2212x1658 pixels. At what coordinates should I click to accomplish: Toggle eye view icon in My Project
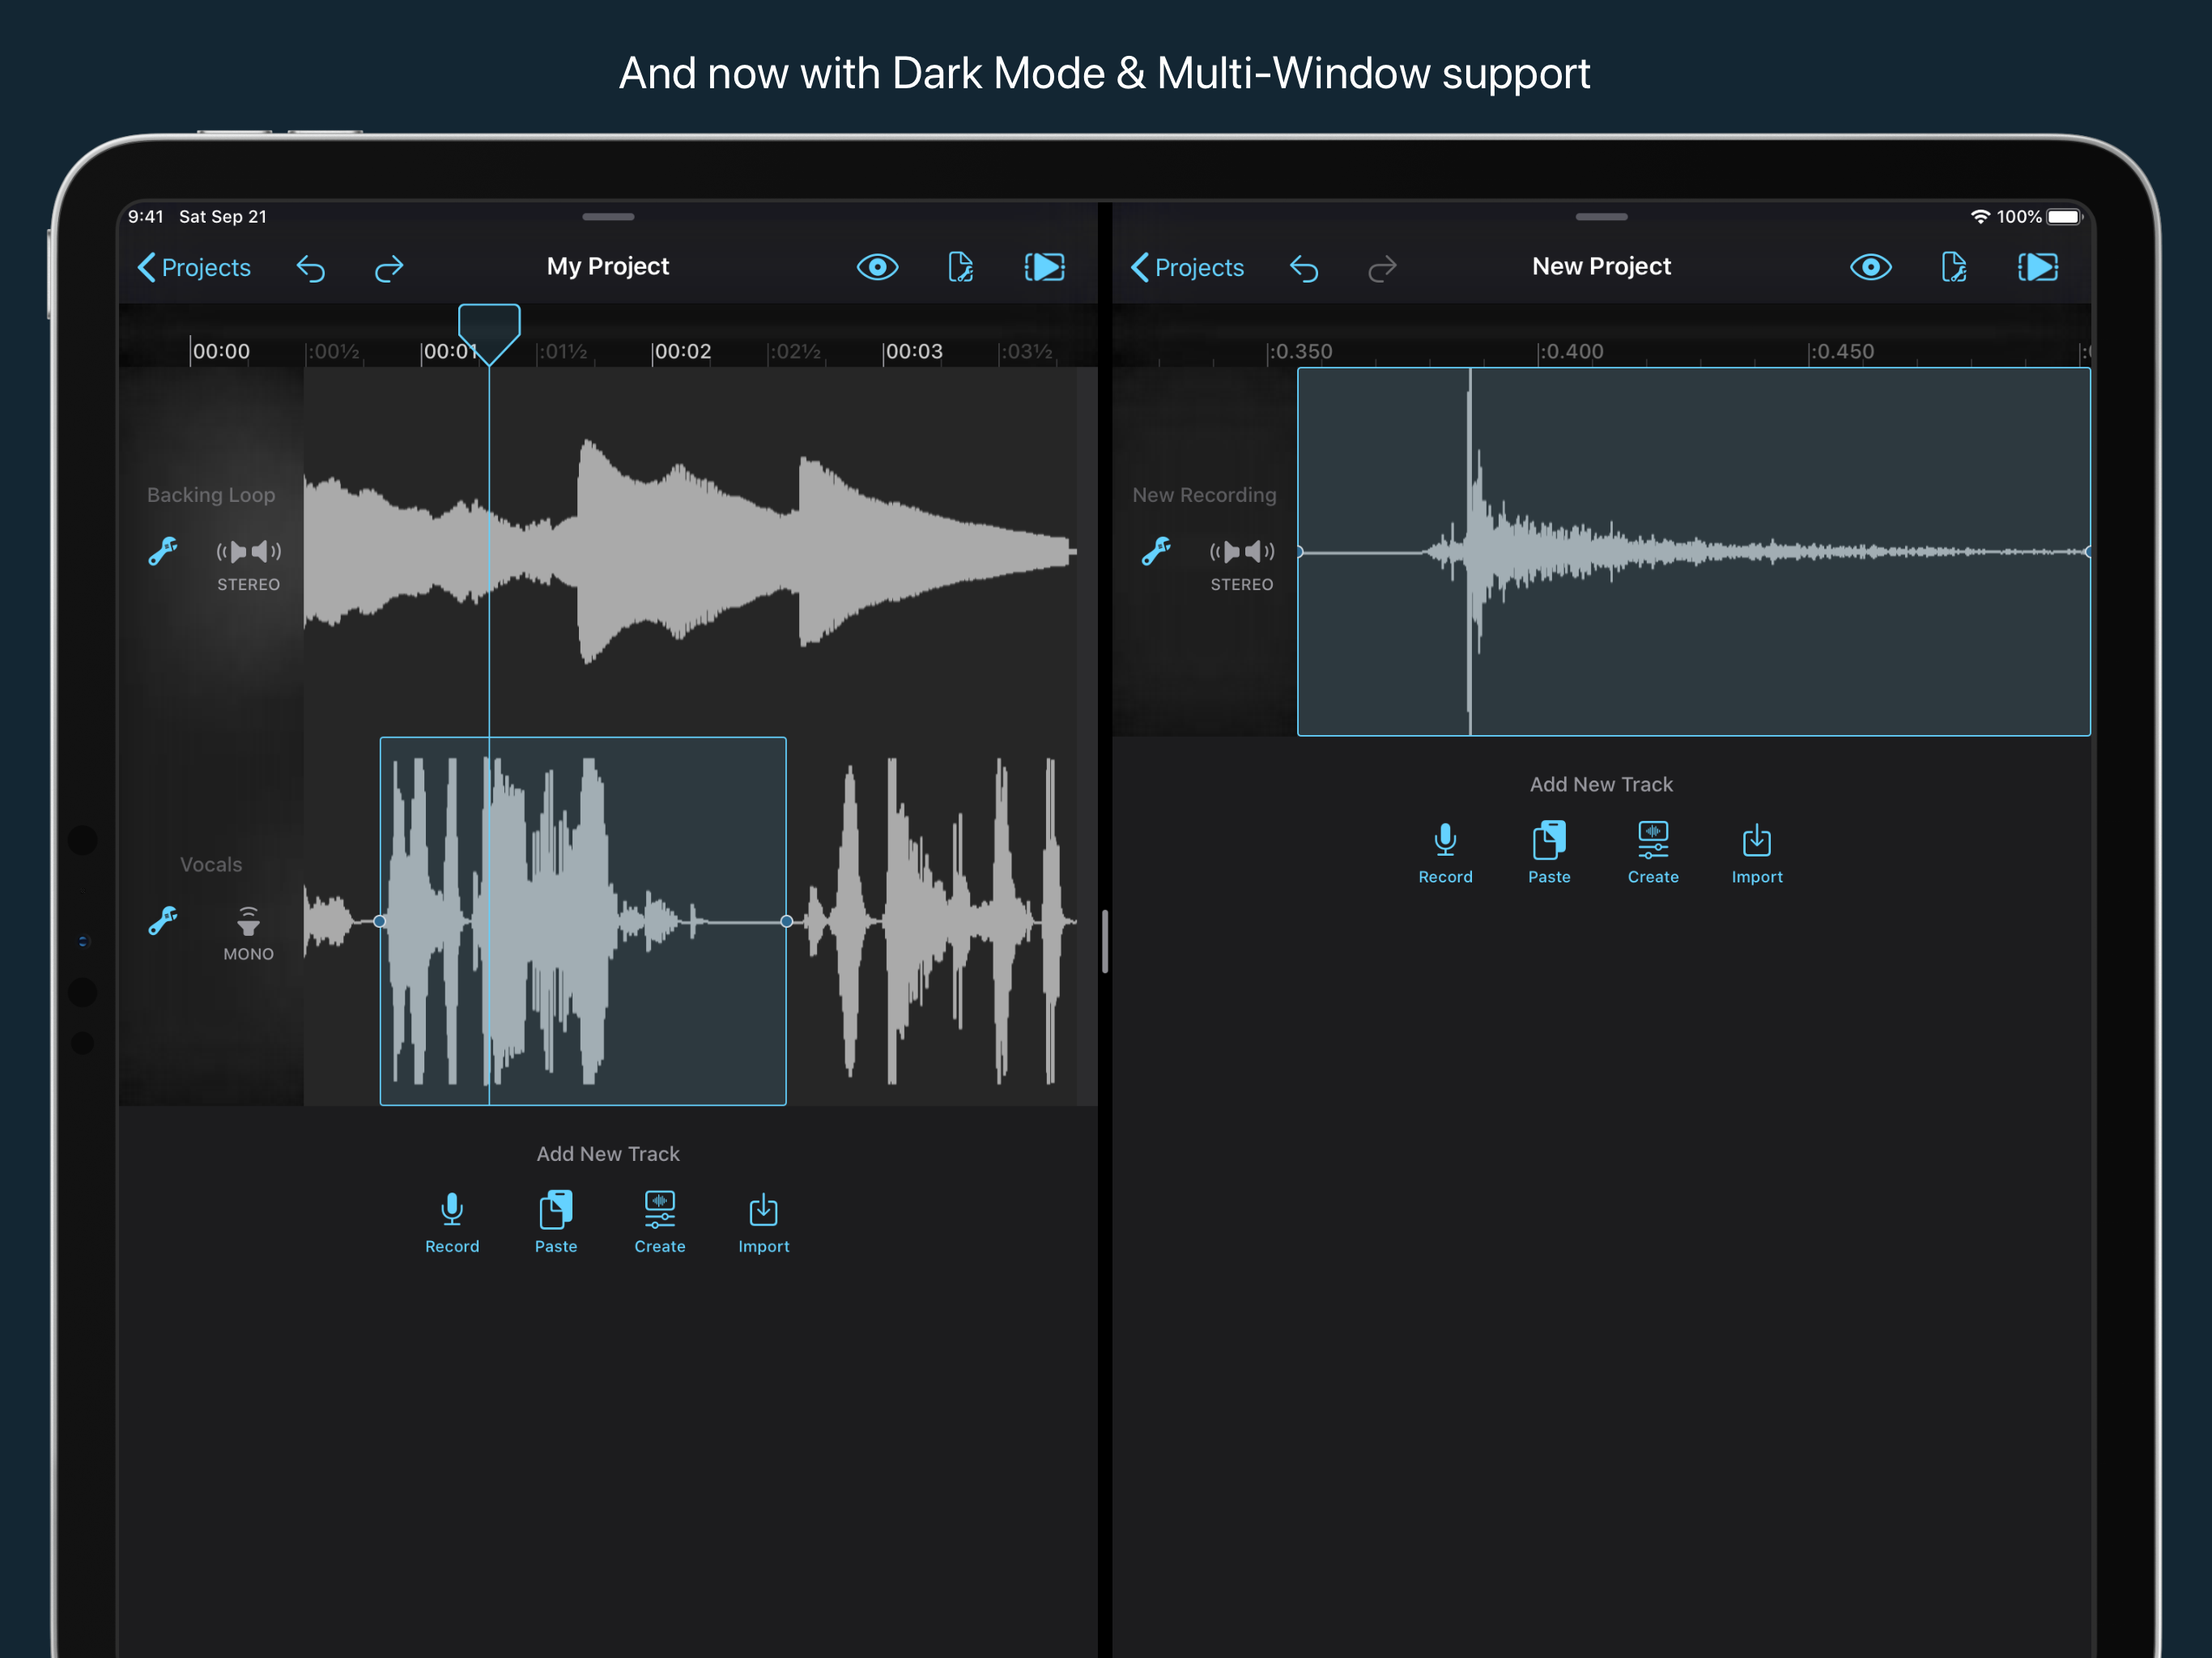877,267
